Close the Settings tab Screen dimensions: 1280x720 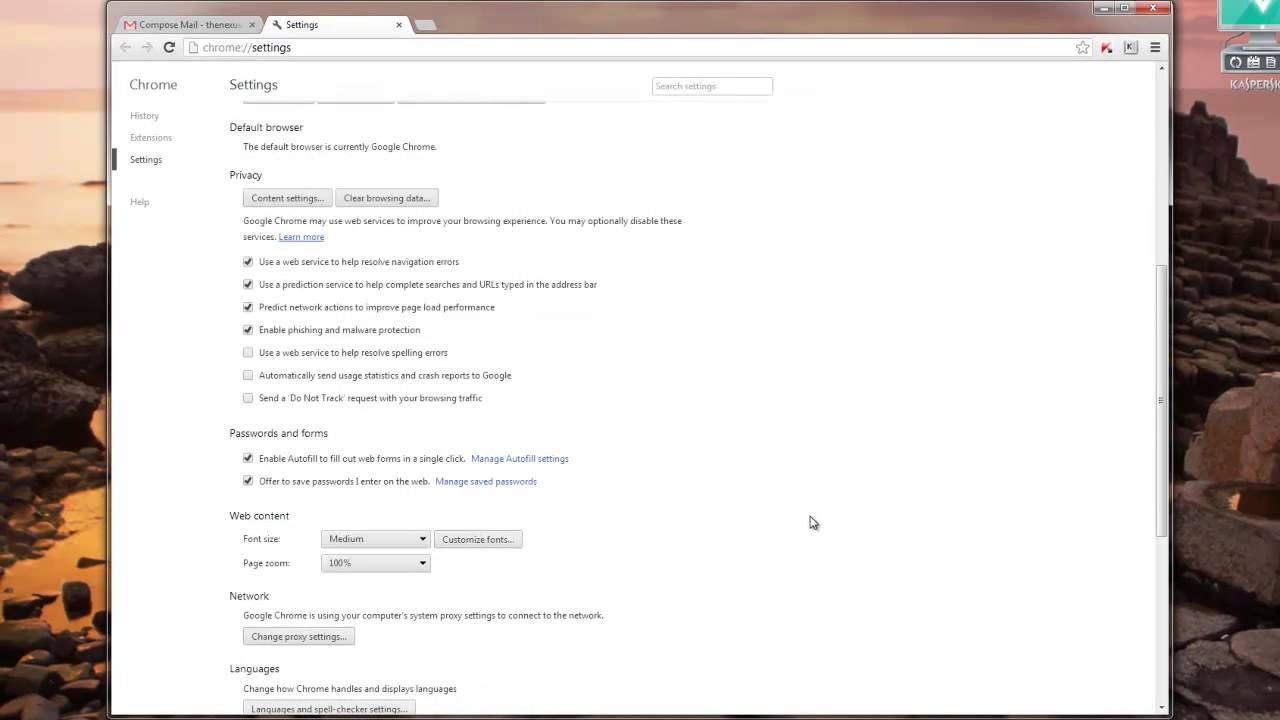400,24
